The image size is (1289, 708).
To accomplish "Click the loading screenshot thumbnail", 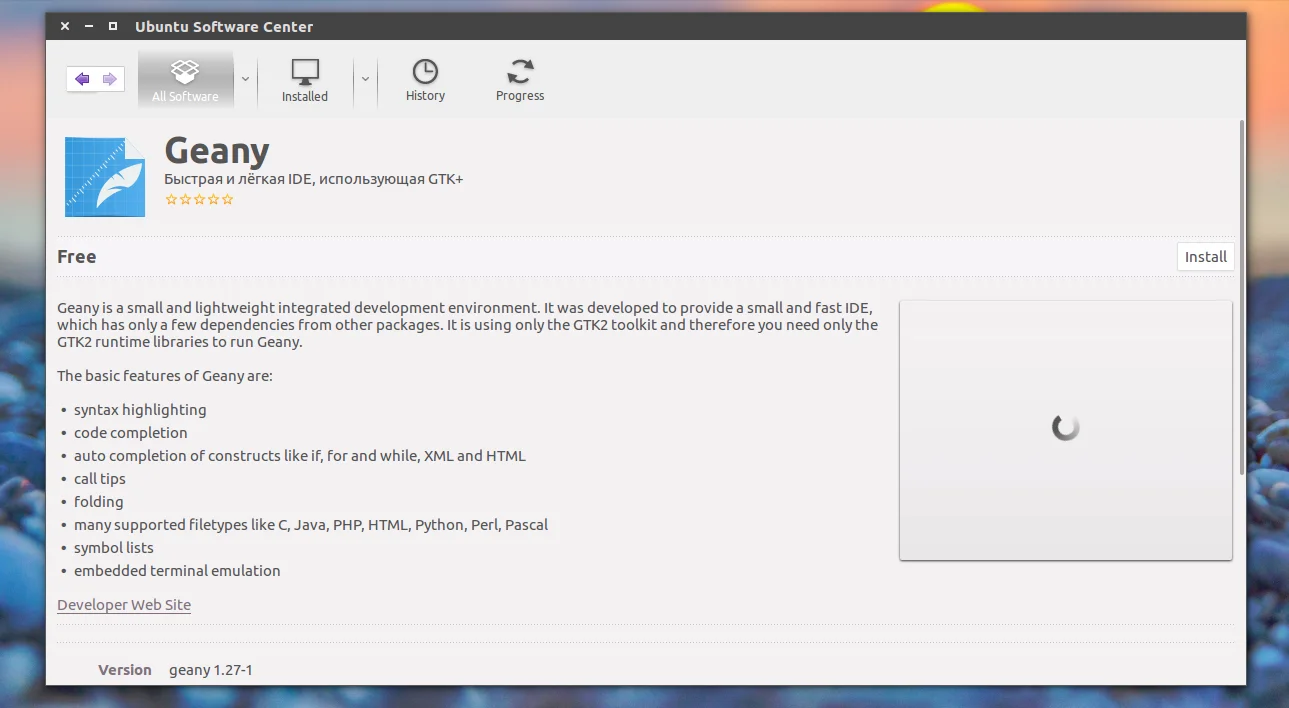I will pos(1066,430).
